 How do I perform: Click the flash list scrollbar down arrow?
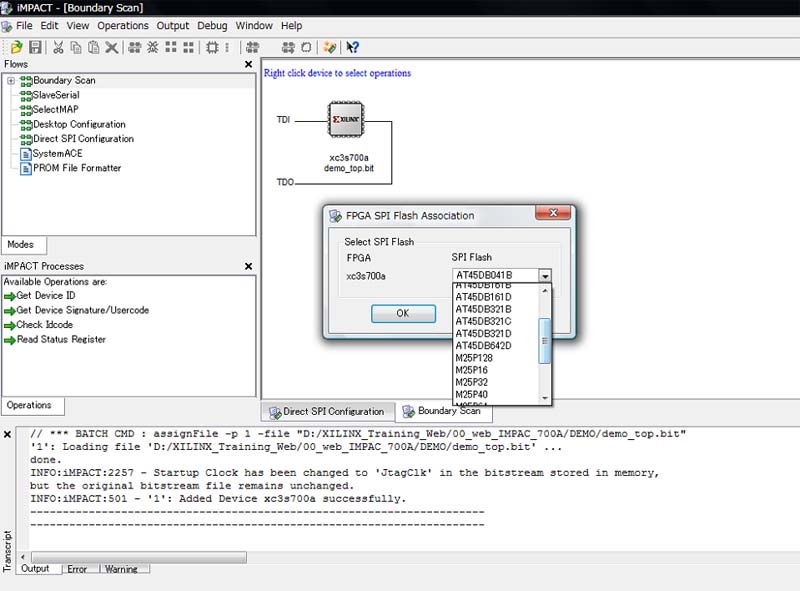pos(545,398)
